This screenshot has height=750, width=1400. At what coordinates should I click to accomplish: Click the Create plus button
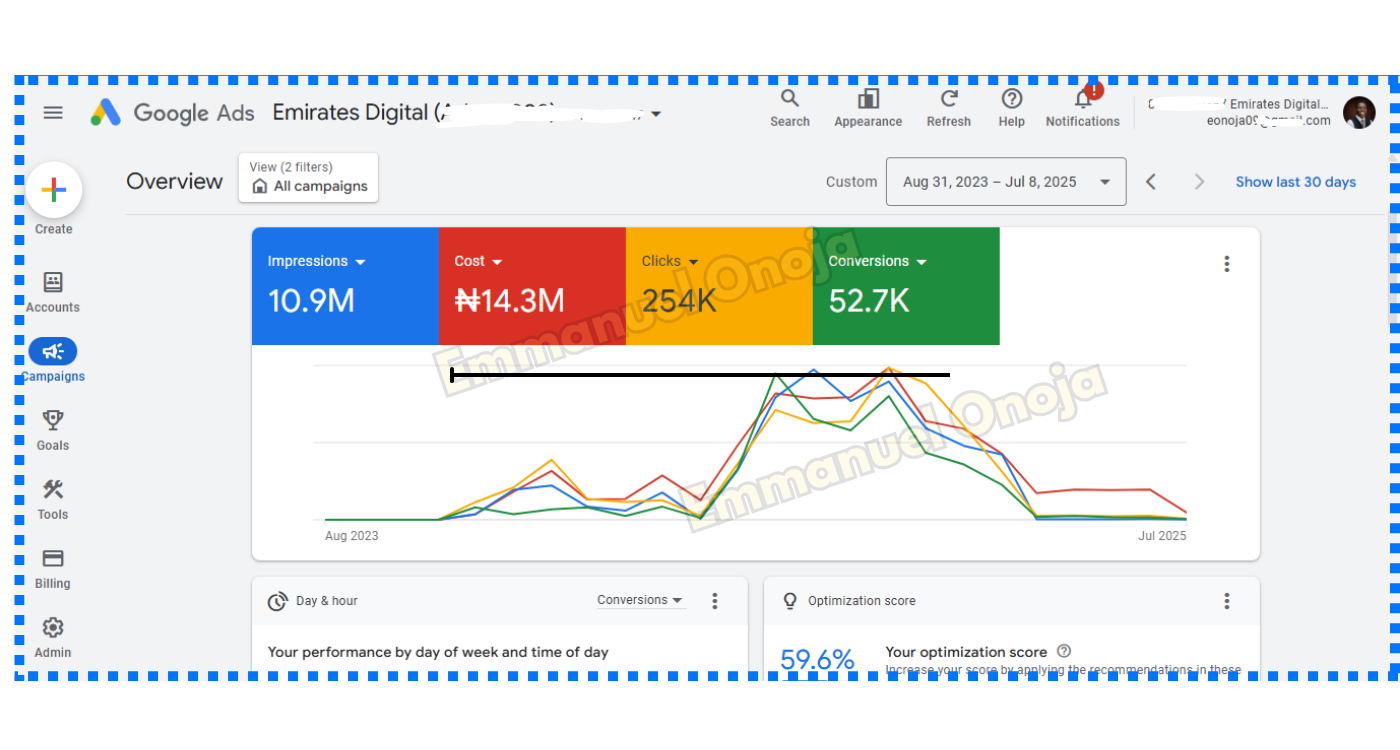click(54, 190)
